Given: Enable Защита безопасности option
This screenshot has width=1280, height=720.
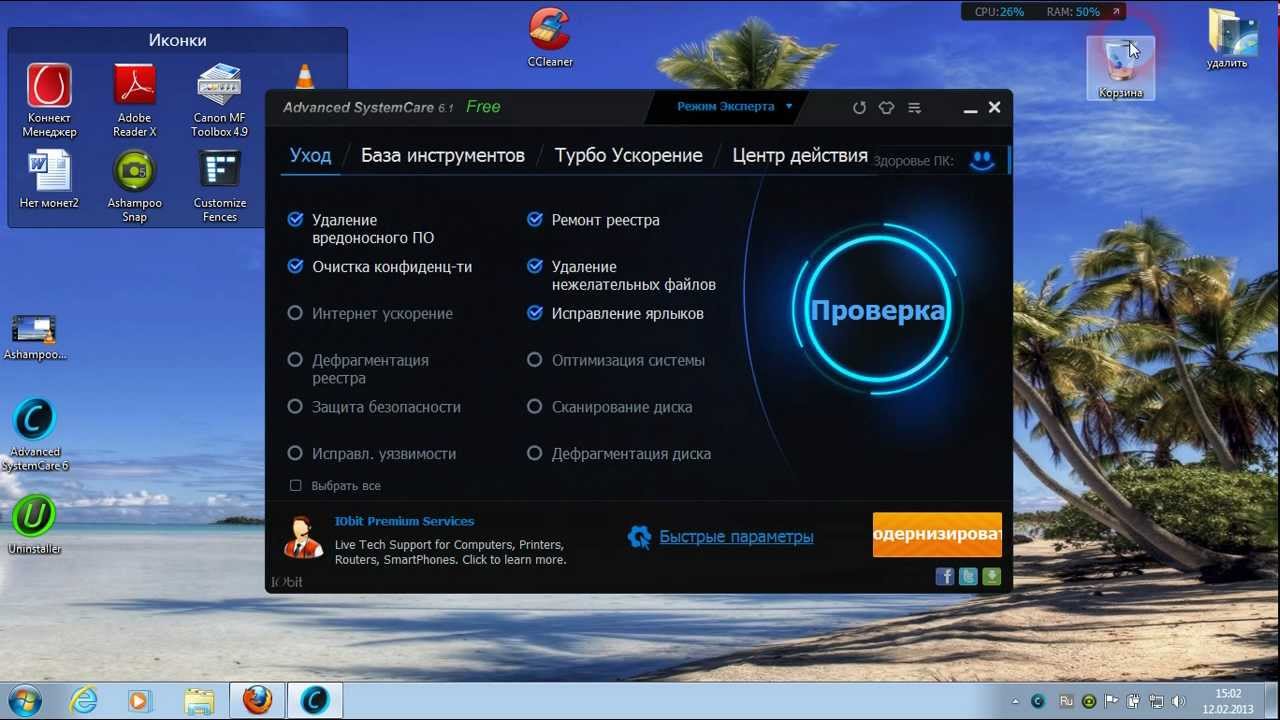Looking at the screenshot, I should click(295, 407).
